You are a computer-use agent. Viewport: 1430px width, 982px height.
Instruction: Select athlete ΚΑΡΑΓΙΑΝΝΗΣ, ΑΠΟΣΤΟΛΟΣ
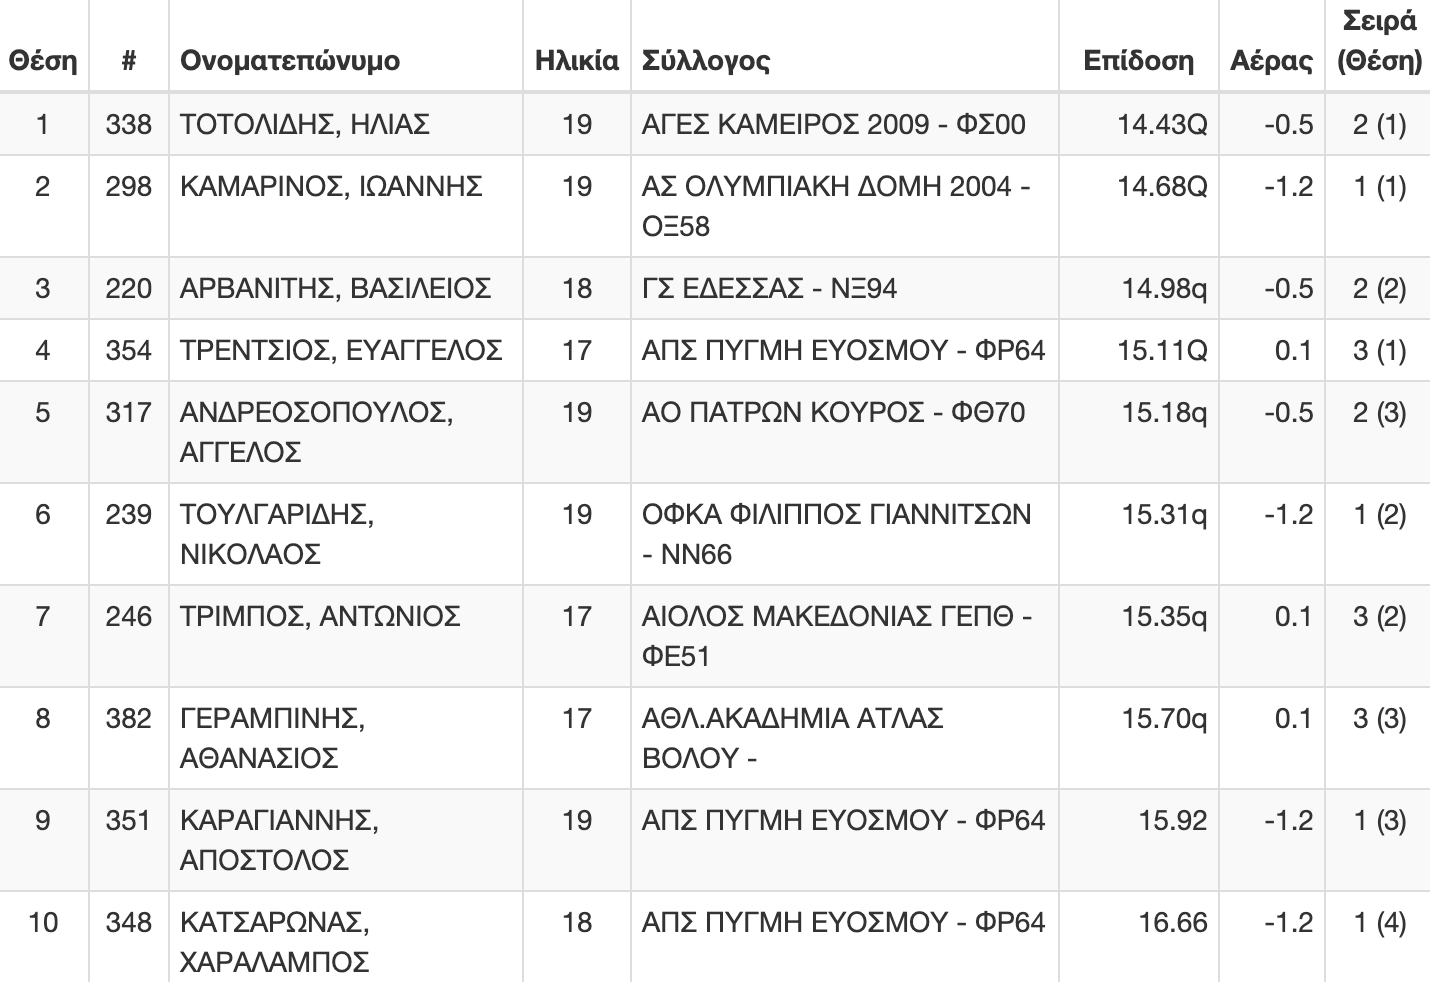coord(279,840)
